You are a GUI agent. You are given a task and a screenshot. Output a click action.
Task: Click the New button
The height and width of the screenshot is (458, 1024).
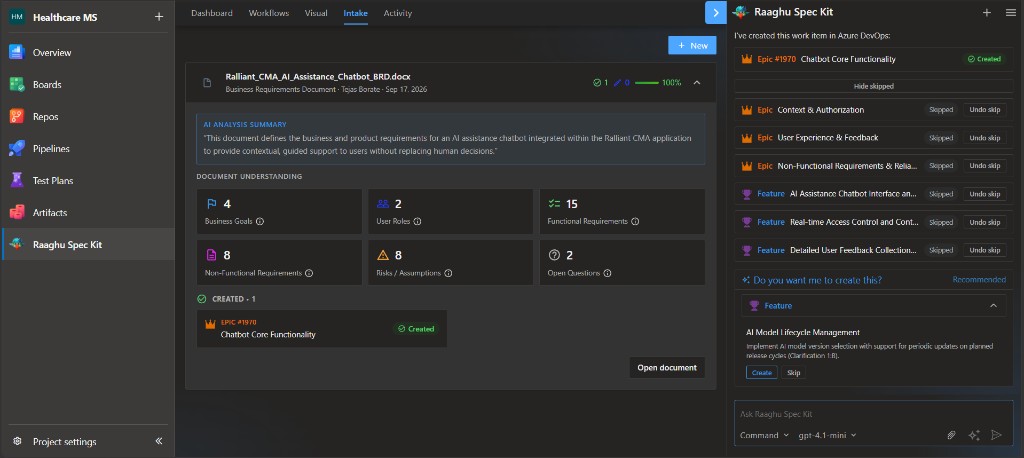[x=692, y=46]
